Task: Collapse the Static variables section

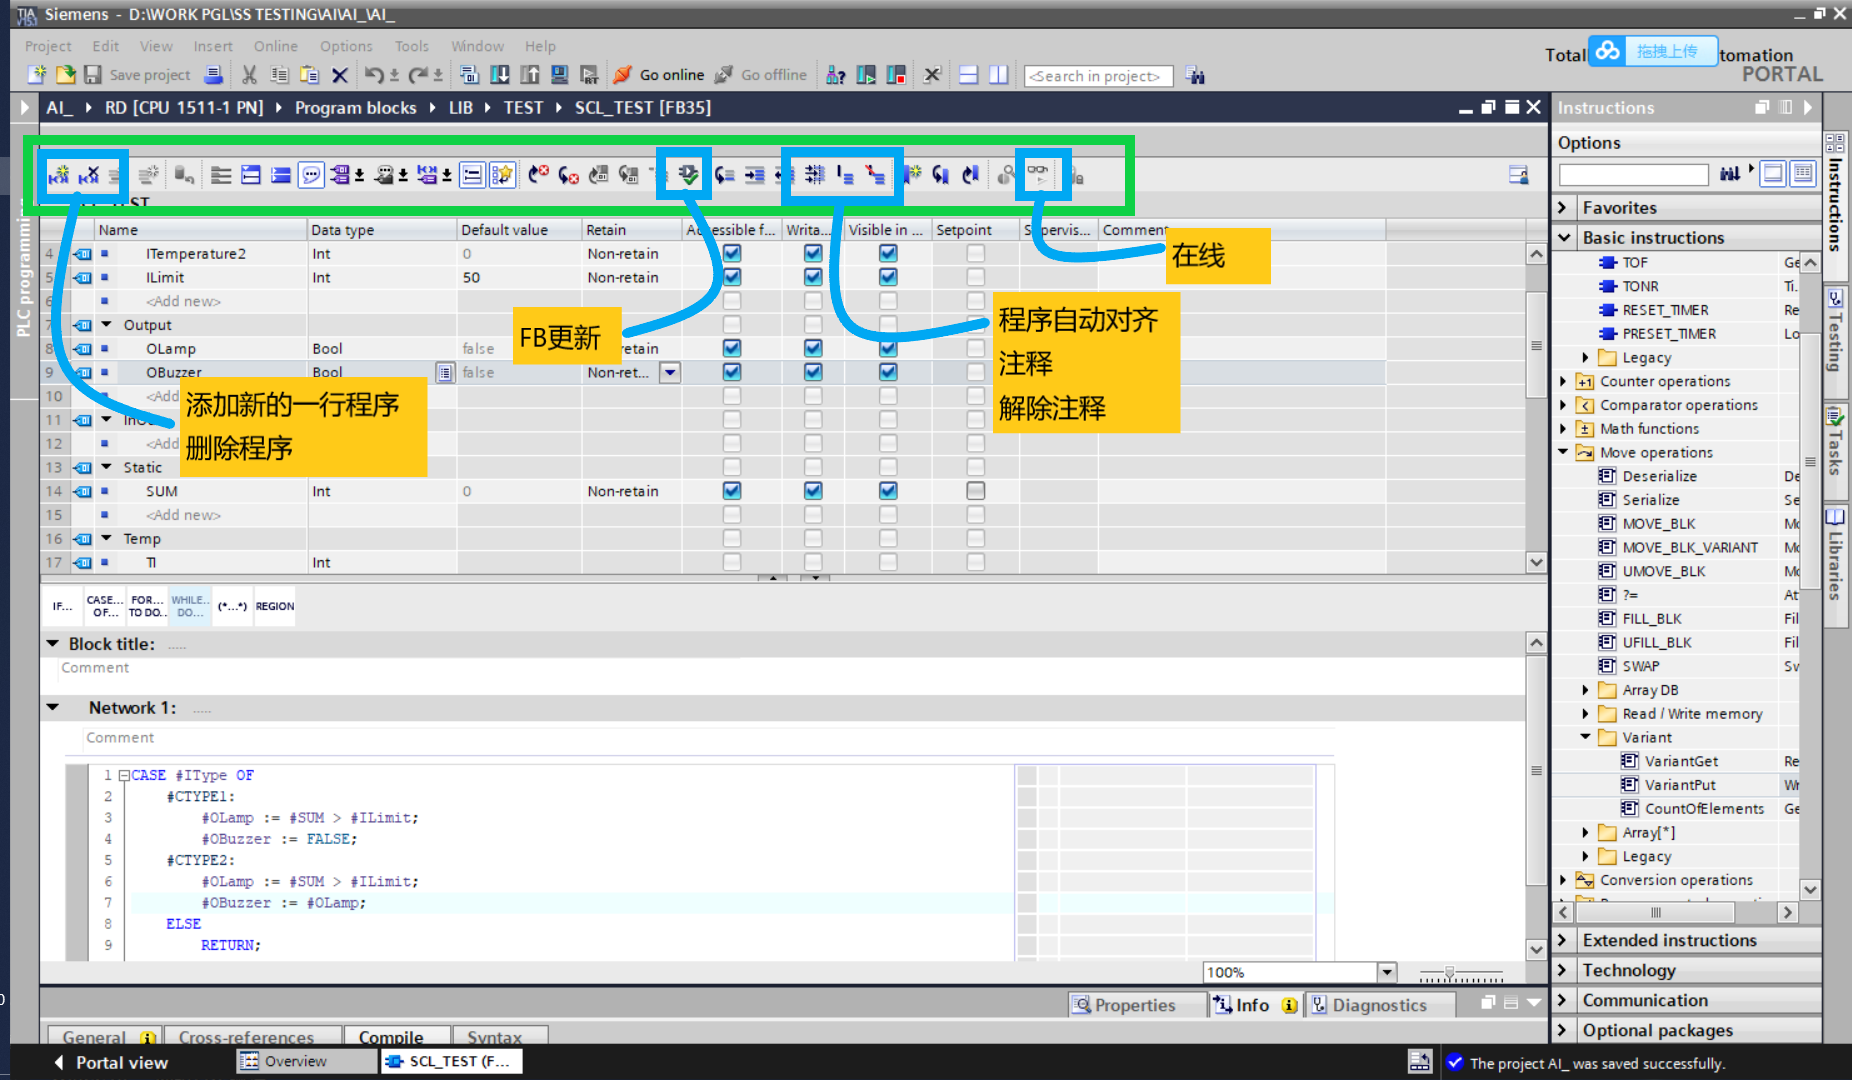Action: [107, 467]
